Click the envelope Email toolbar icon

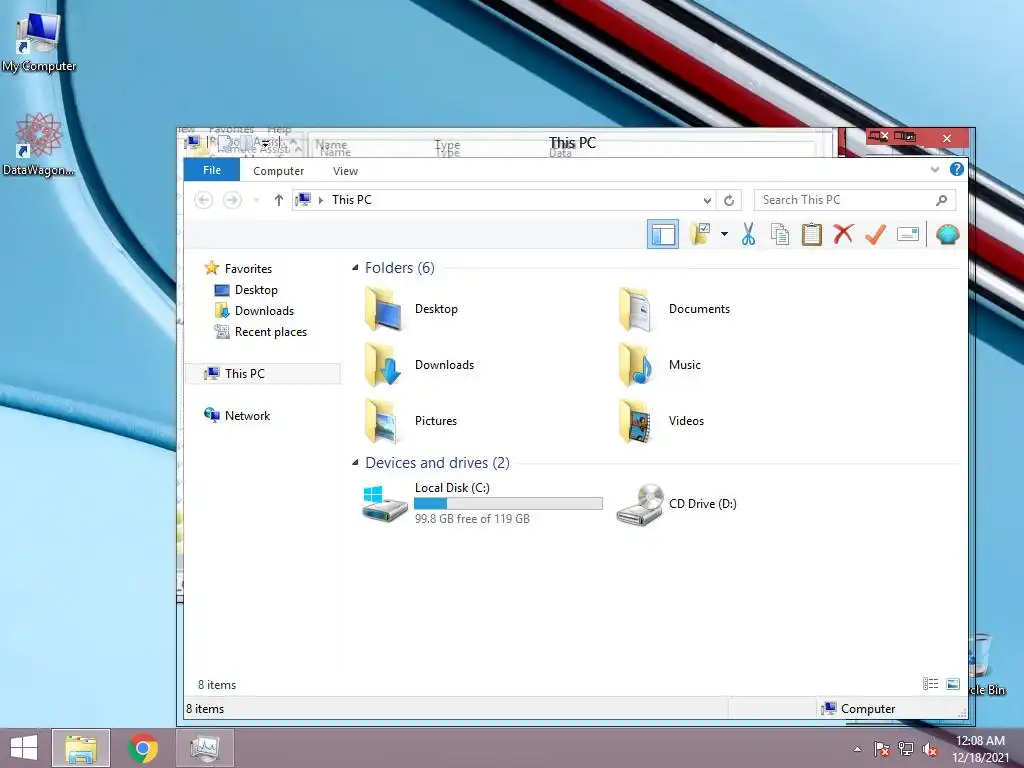pyautogui.click(x=908, y=234)
